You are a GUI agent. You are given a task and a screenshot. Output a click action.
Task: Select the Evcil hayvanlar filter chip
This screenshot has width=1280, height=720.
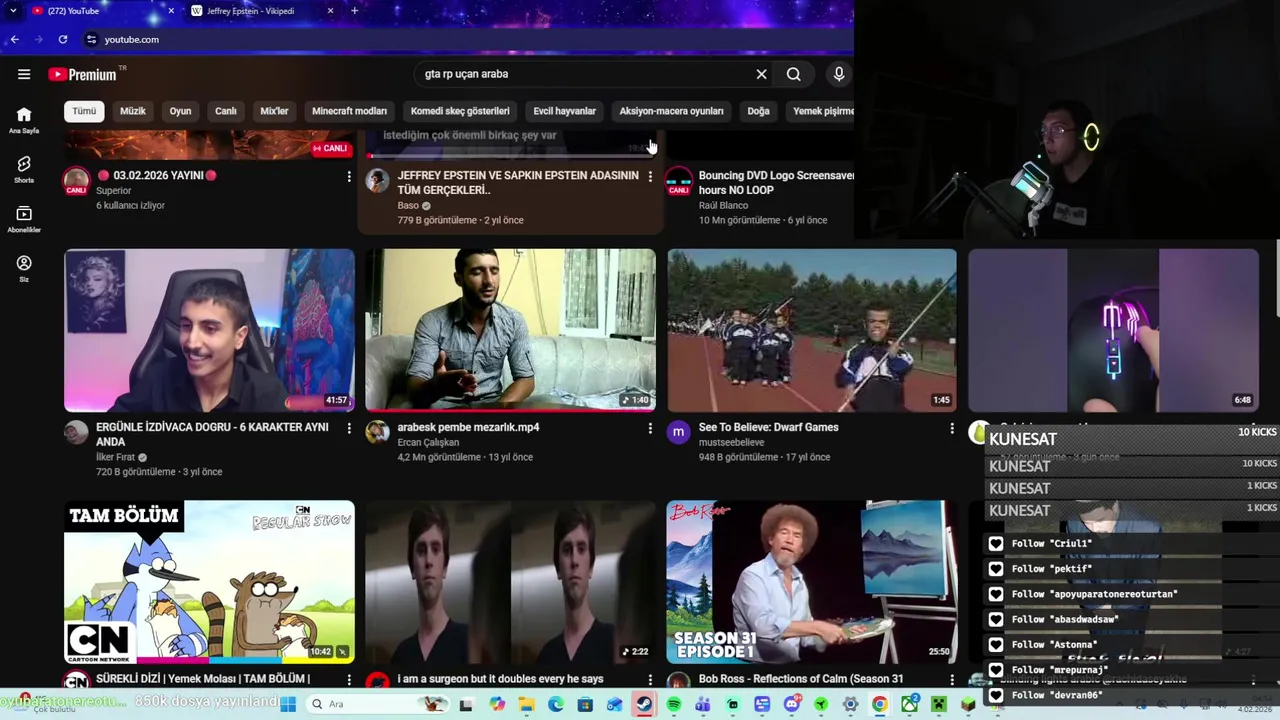pos(564,111)
